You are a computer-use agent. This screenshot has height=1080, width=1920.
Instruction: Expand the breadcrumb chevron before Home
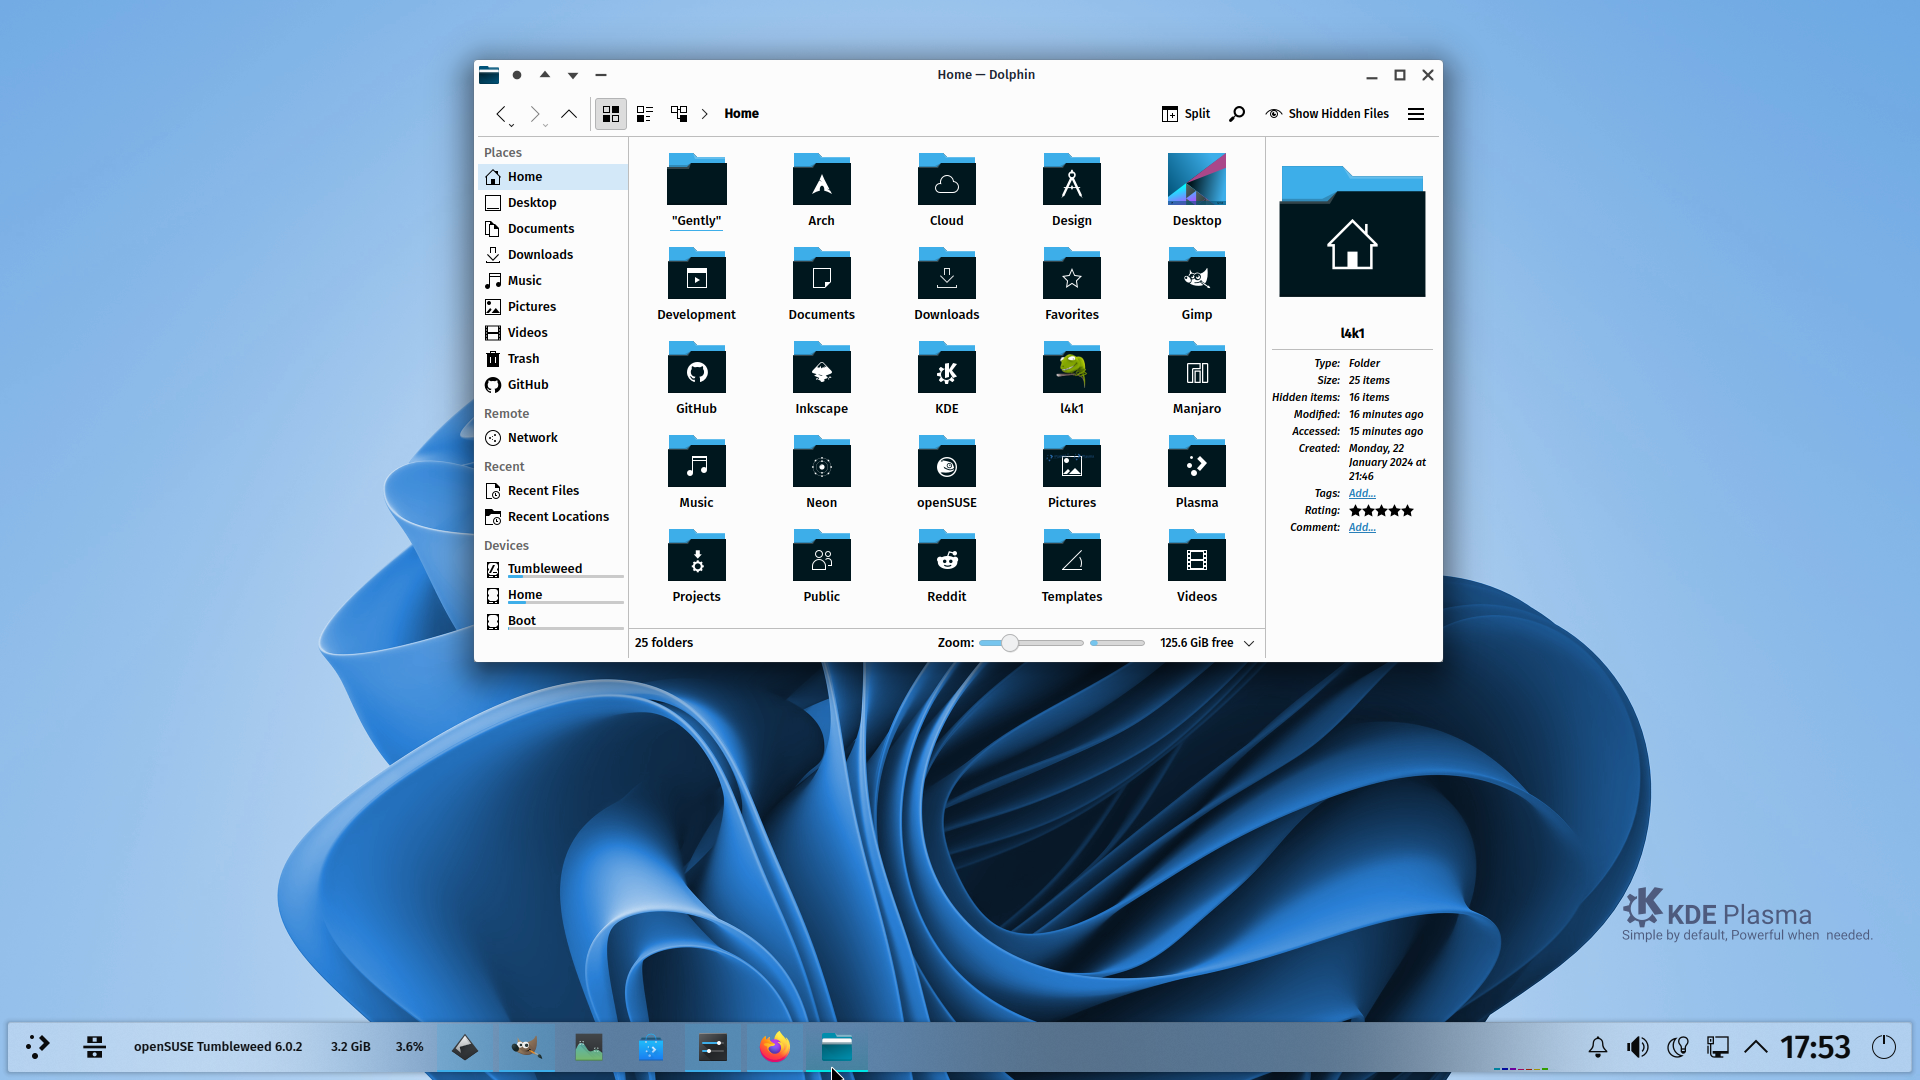pos(704,114)
